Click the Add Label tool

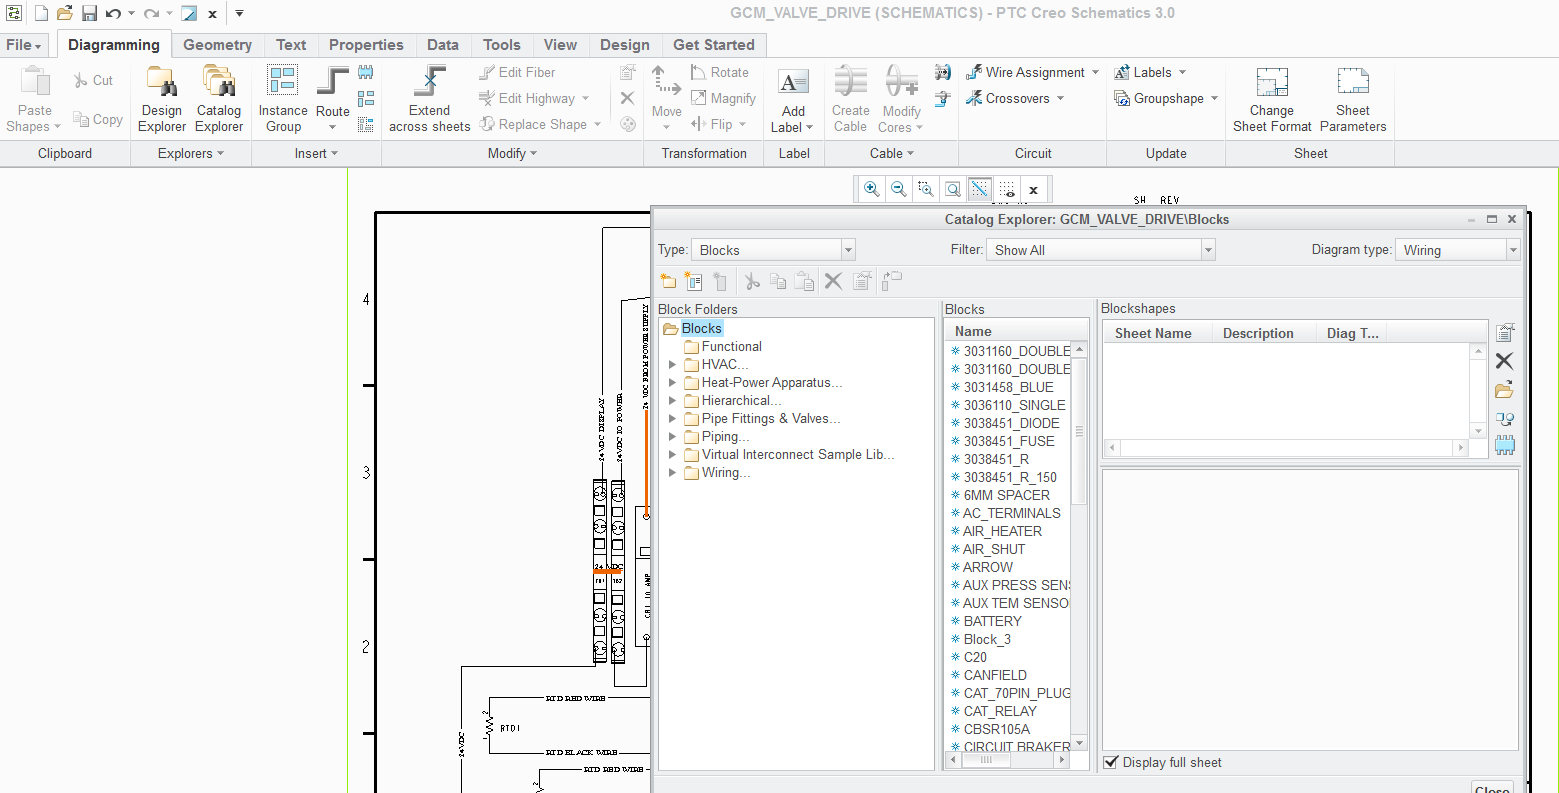coord(793,99)
